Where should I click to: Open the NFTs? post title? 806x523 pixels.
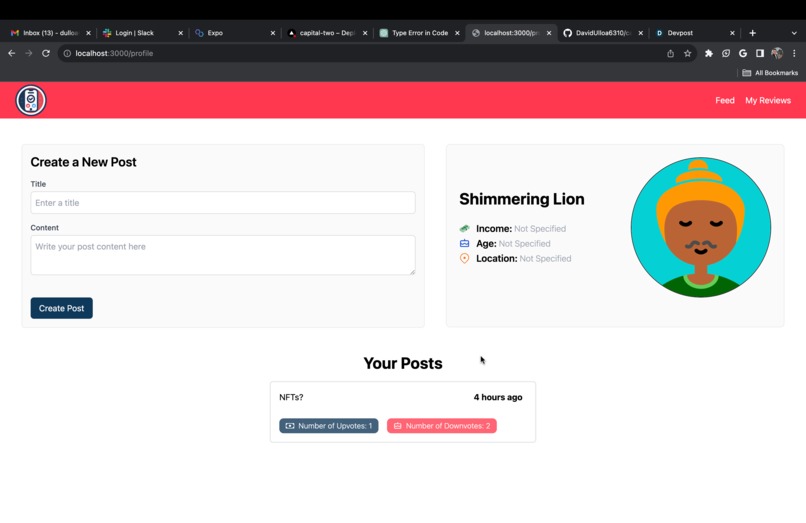pos(291,397)
